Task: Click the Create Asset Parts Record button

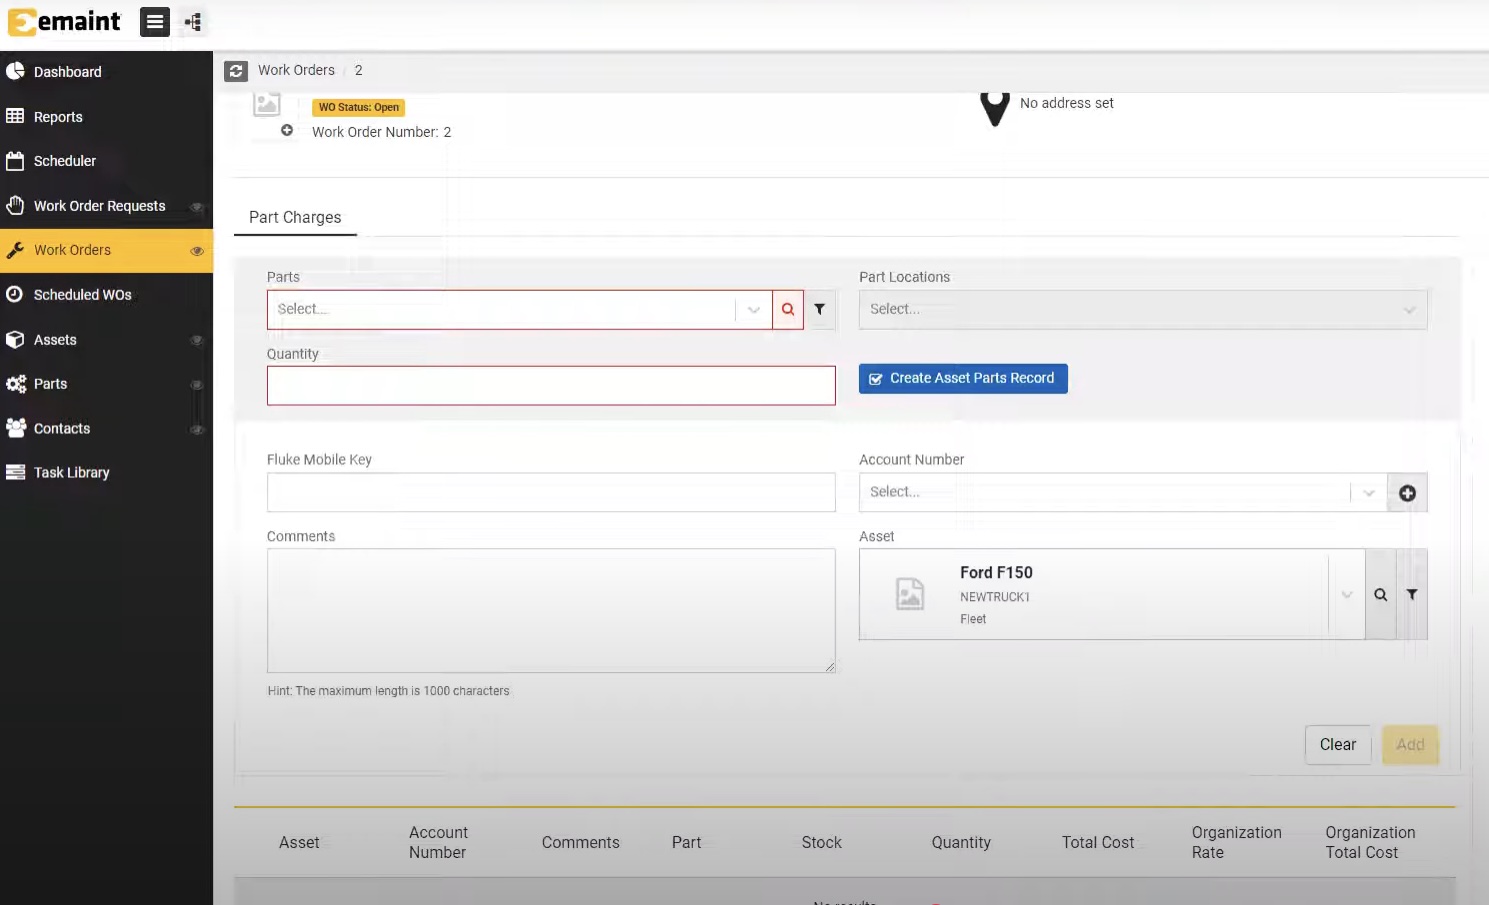Action: coord(962,378)
